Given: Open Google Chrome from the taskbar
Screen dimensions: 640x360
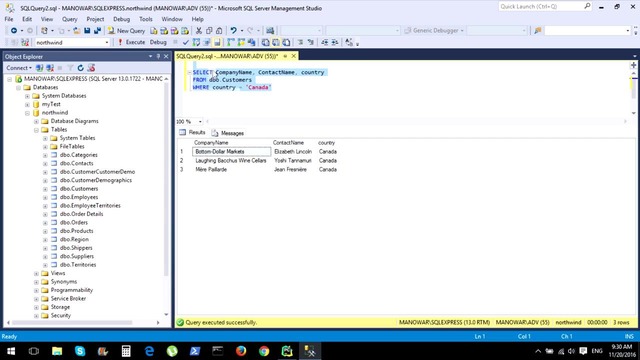Looking at the screenshot, I should (x=264, y=351).
